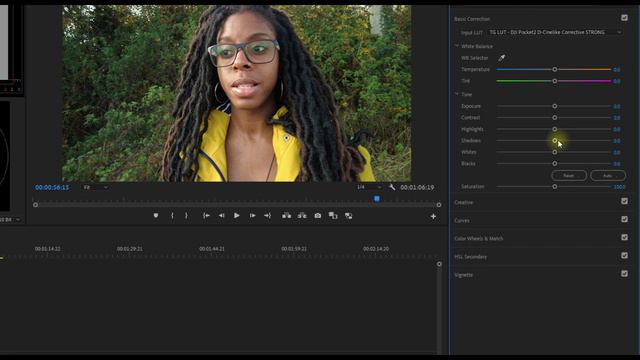This screenshot has height=360, width=640.
Task: Click the current timecode 00:00:56:13
Action: click(52, 187)
